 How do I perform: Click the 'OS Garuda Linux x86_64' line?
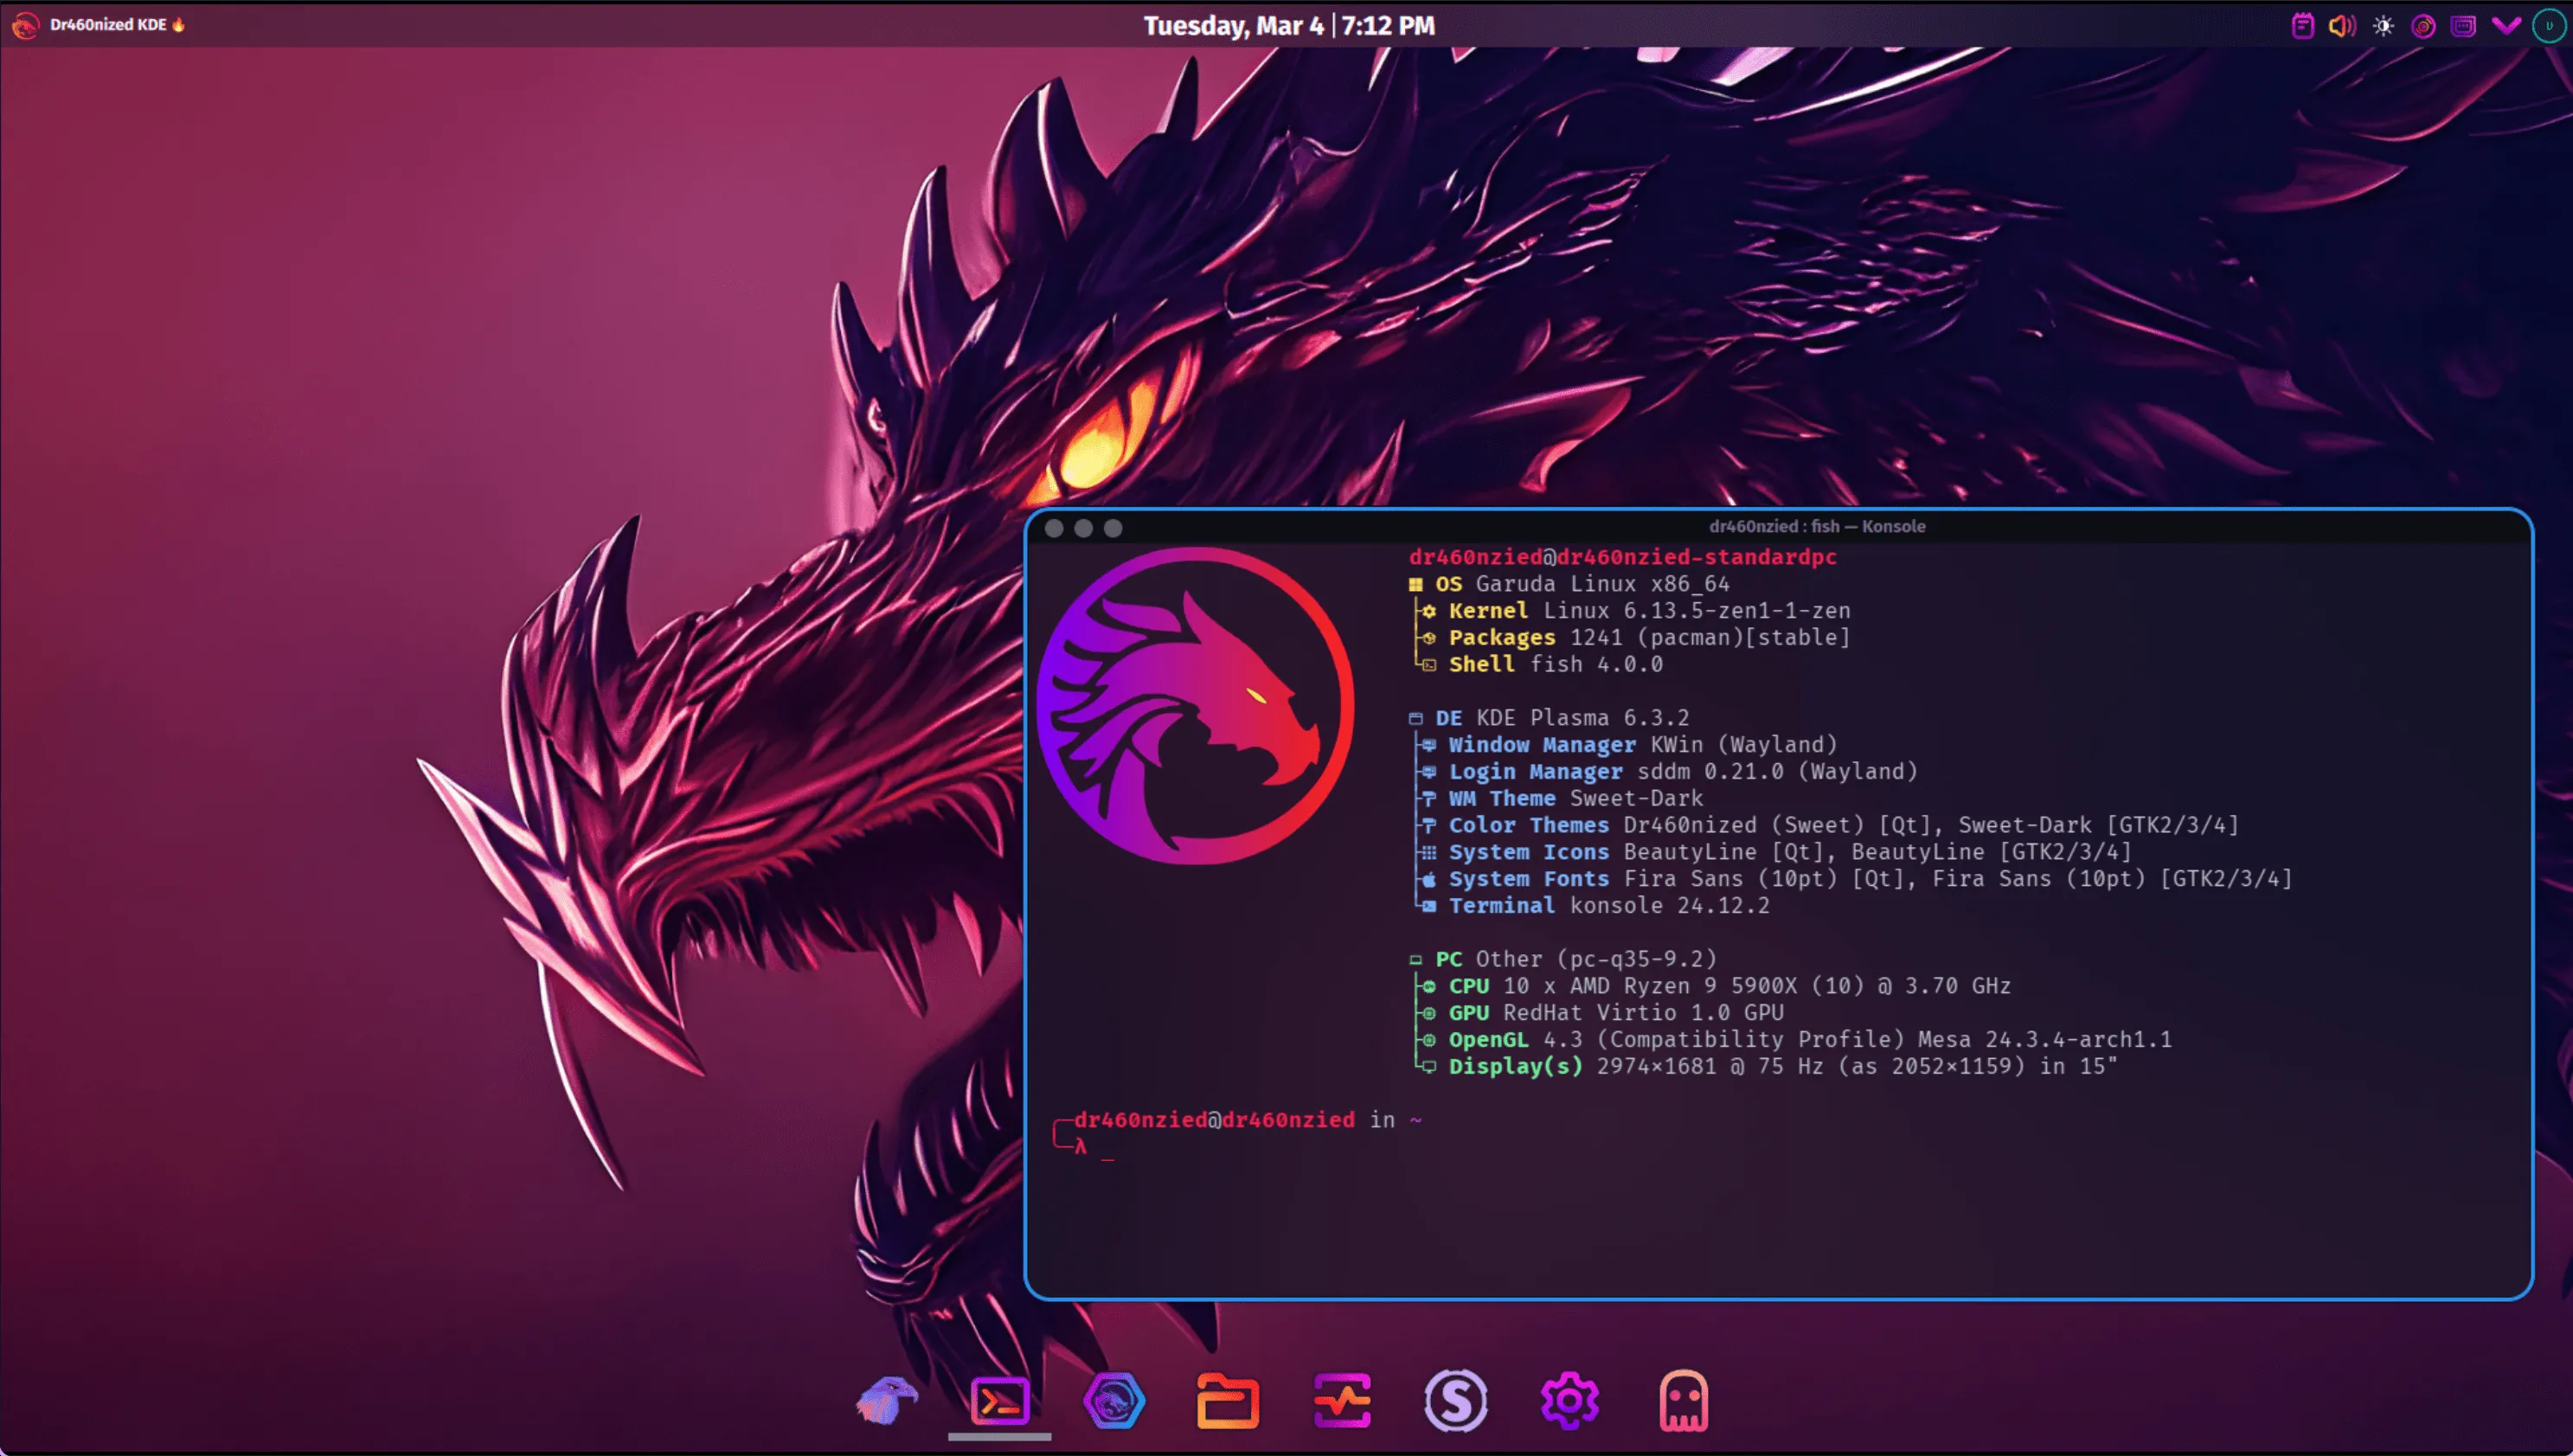tap(1569, 584)
